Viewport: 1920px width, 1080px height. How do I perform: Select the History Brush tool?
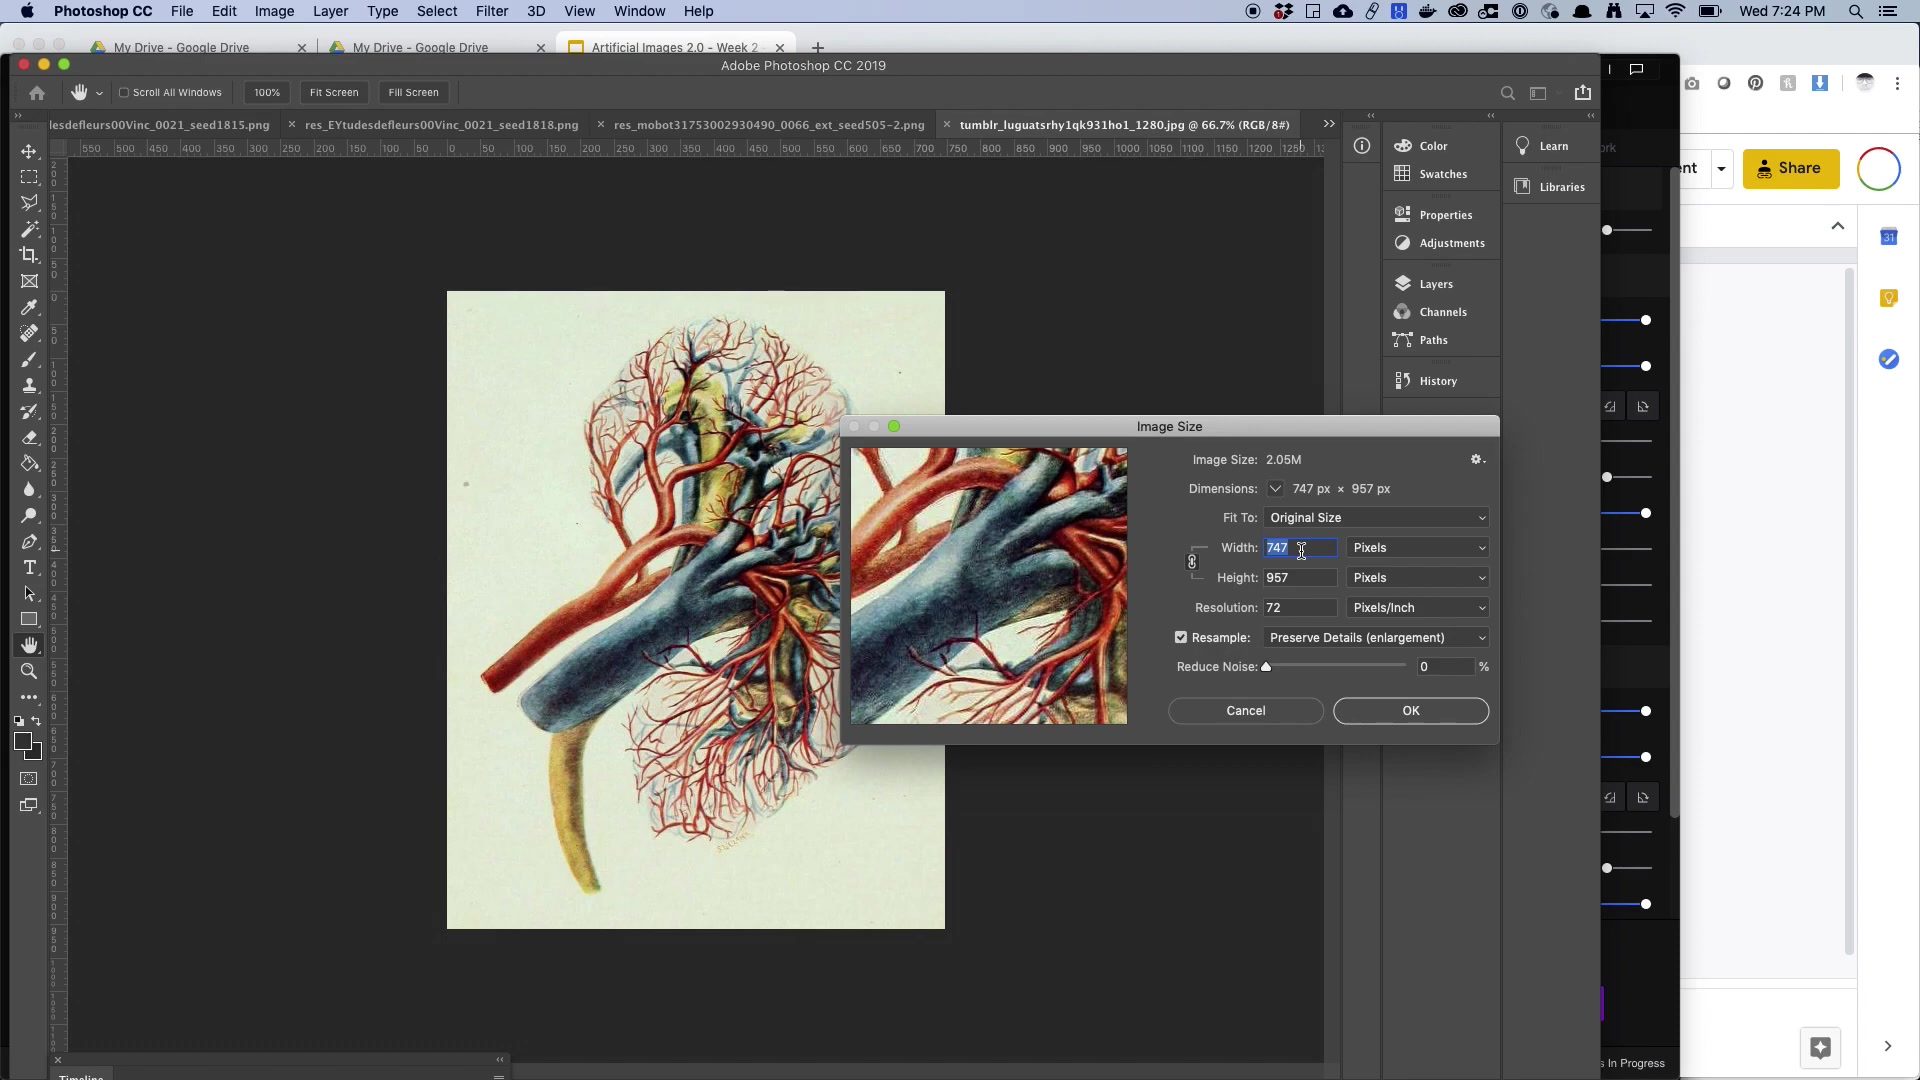click(29, 411)
